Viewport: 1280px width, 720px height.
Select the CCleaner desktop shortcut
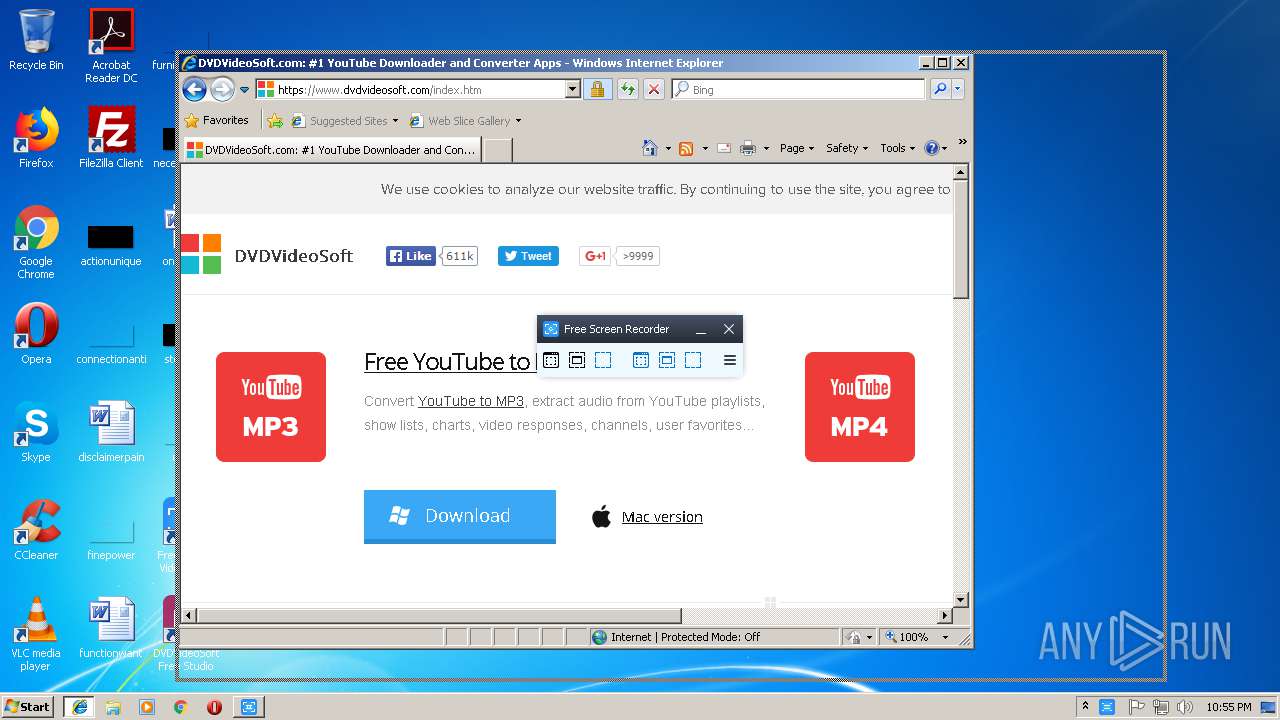[36, 530]
